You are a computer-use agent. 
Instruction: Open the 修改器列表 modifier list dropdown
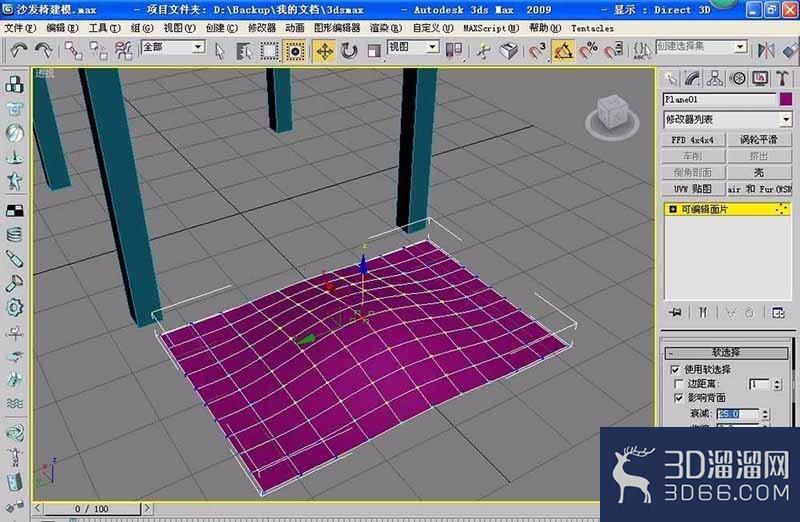[786, 119]
